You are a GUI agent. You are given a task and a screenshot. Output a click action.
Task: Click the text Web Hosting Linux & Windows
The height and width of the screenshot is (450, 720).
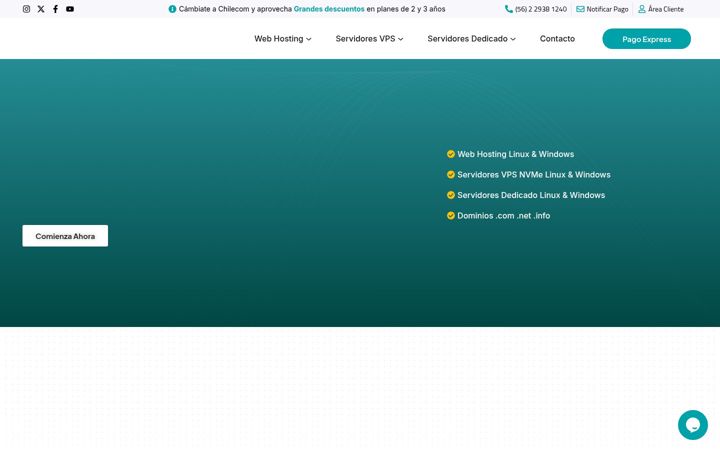tap(516, 154)
